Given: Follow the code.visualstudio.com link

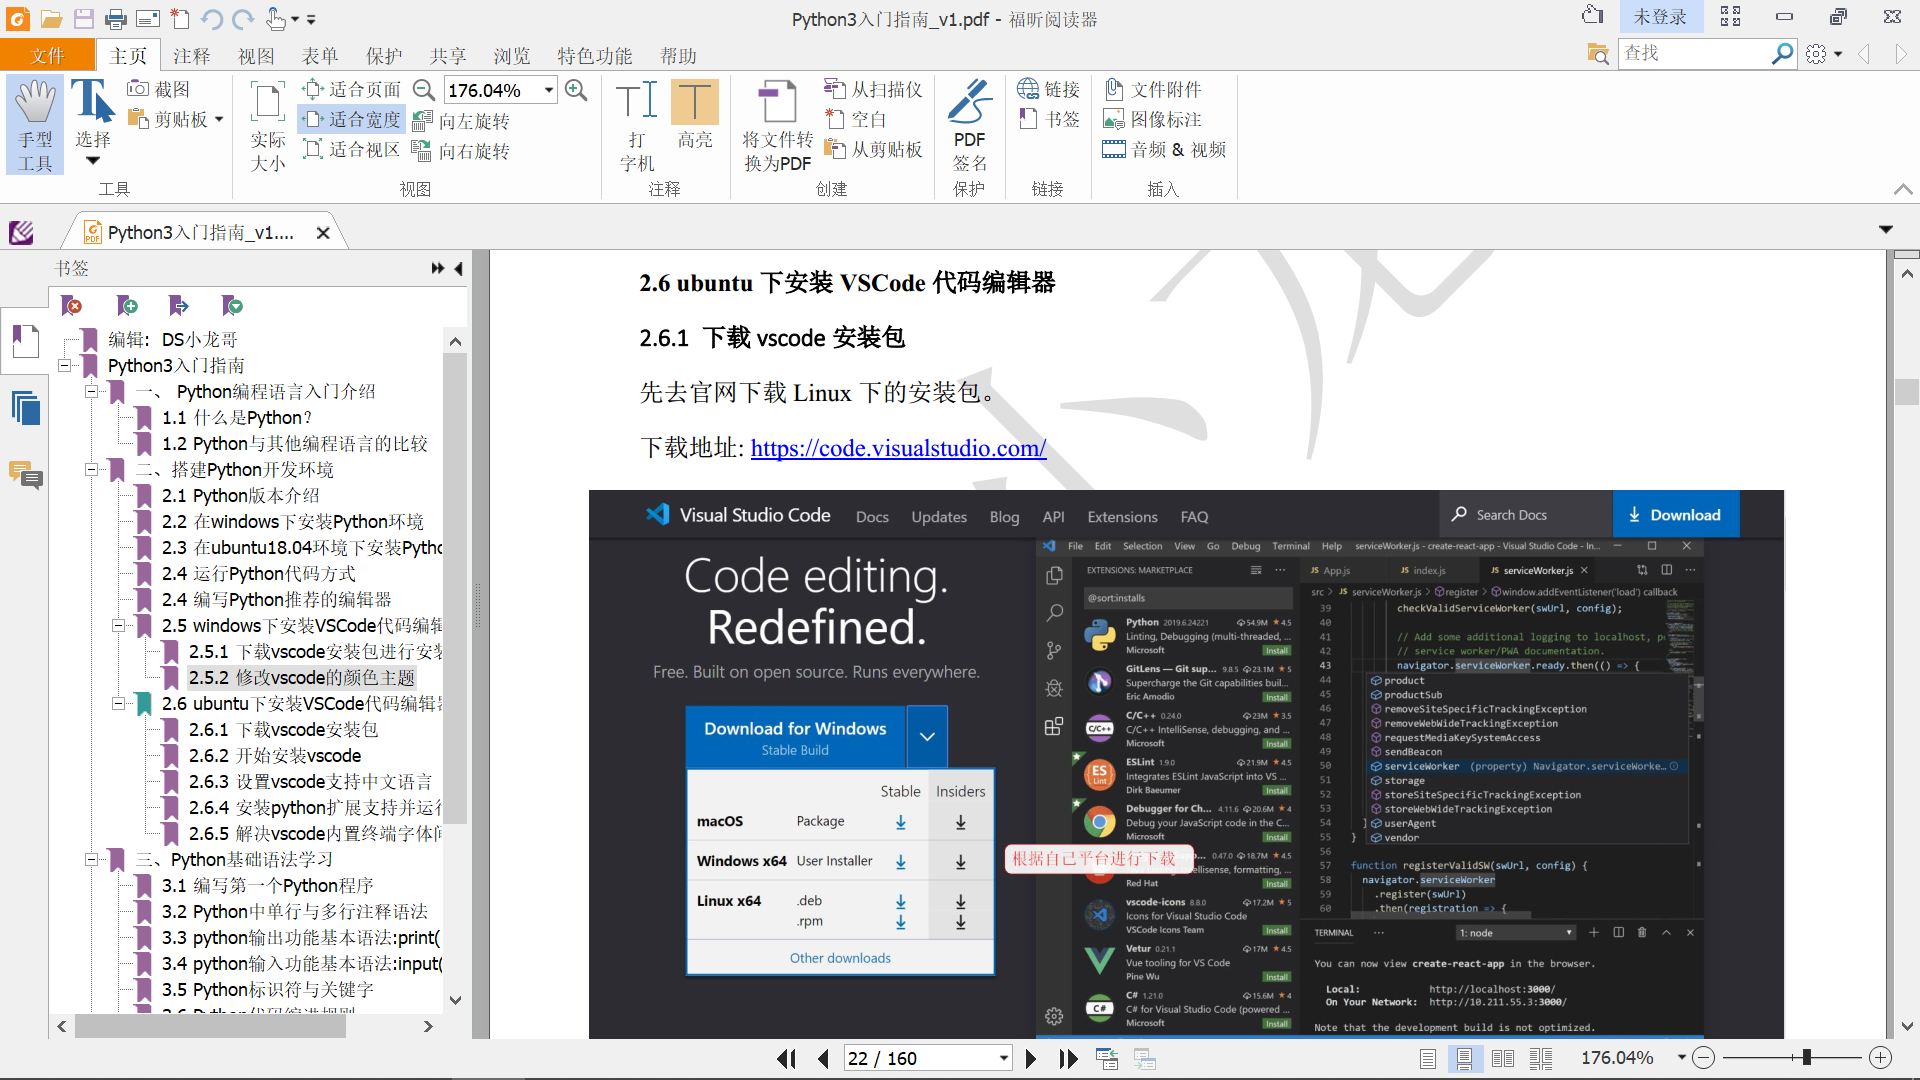Looking at the screenshot, I should pos(897,448).
